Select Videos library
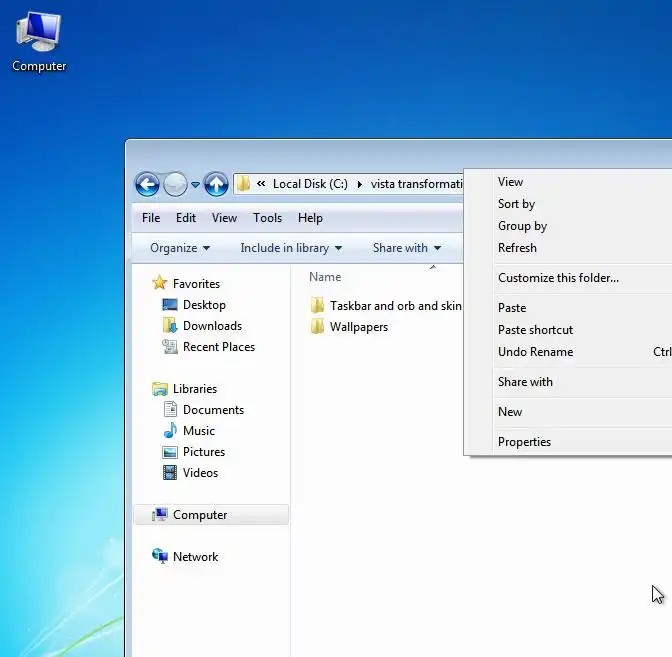This screenshot has width=672, height=657. coord(200,473)
